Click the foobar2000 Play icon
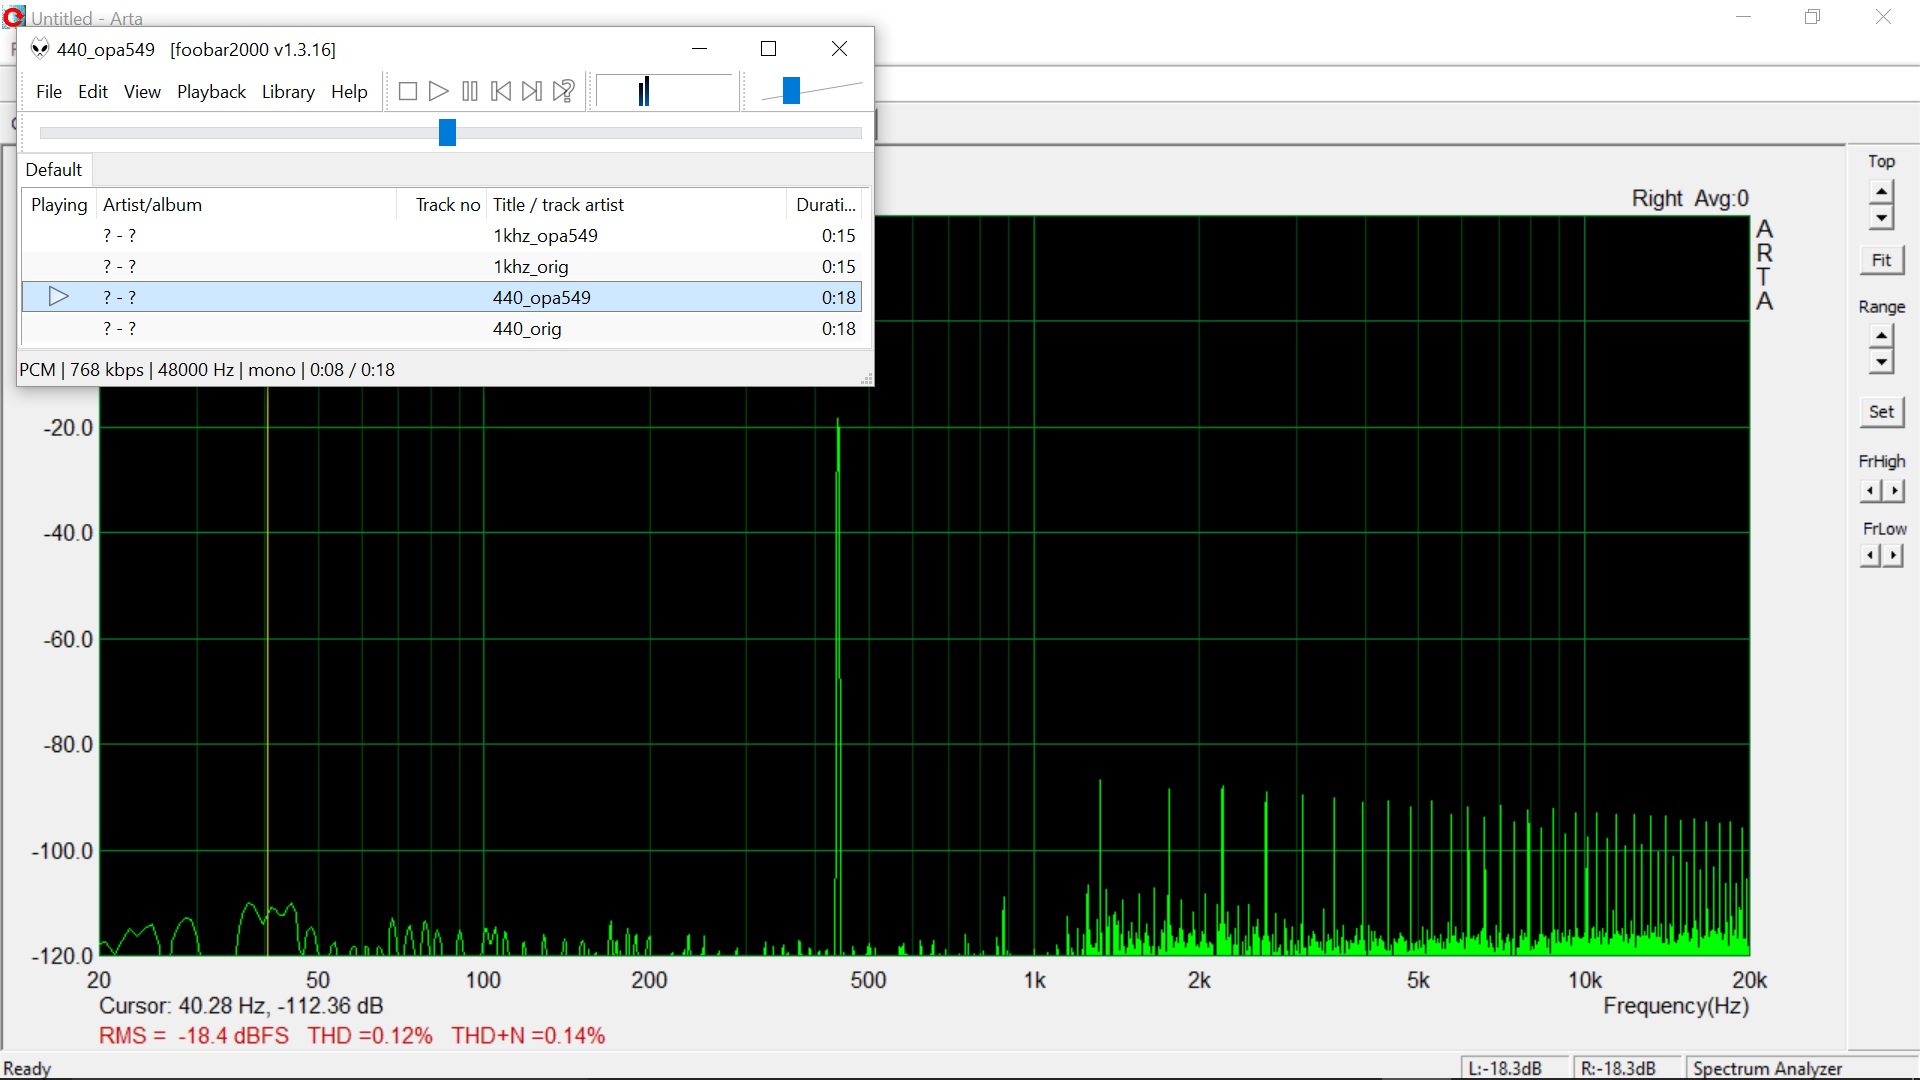The height and width of the screenshot is (1080, 1920). 438,92
